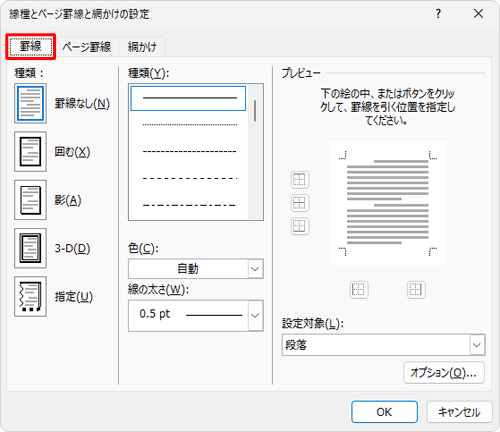The image size is (500, 432).
Task: Select the 指定(U) custom border icon
Action: 30,296
